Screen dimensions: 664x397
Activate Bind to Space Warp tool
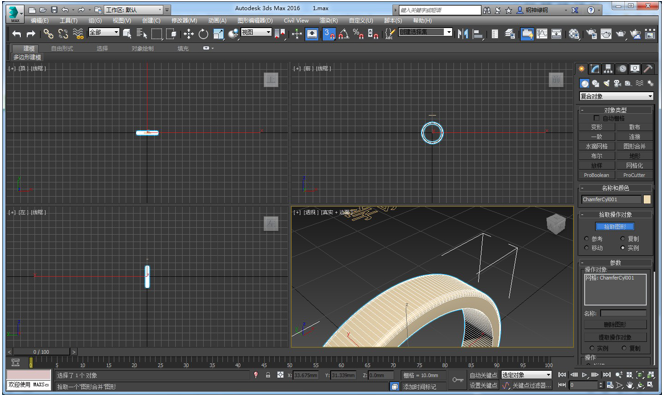pyautogui.click(x=78, y=34)
